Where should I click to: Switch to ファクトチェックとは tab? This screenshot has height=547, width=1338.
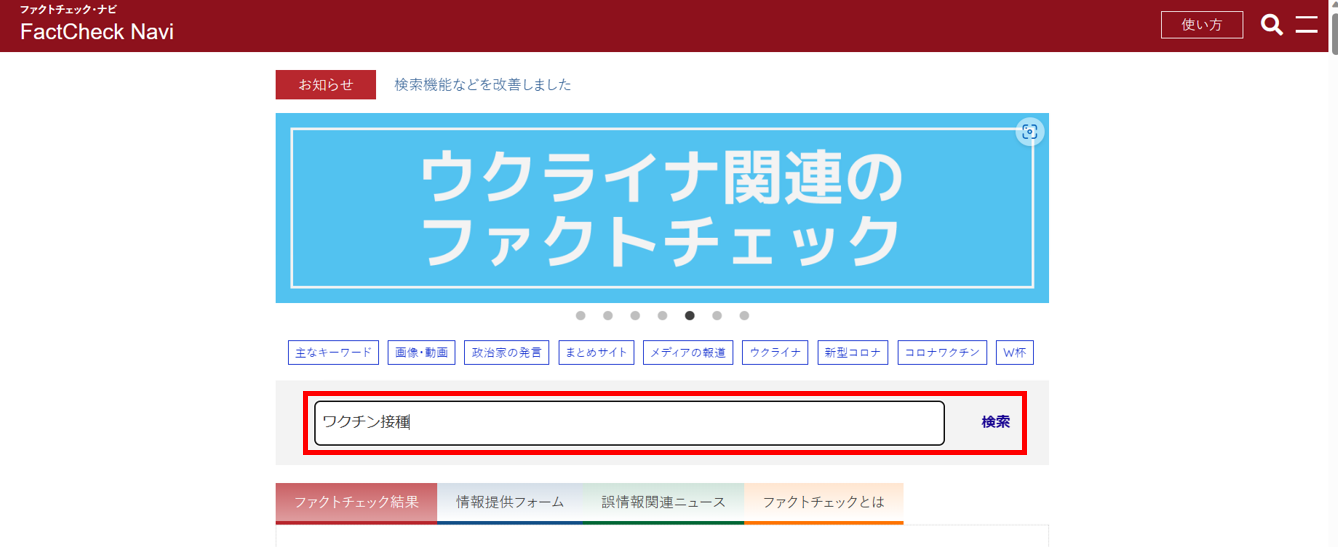tap(824, 503)
